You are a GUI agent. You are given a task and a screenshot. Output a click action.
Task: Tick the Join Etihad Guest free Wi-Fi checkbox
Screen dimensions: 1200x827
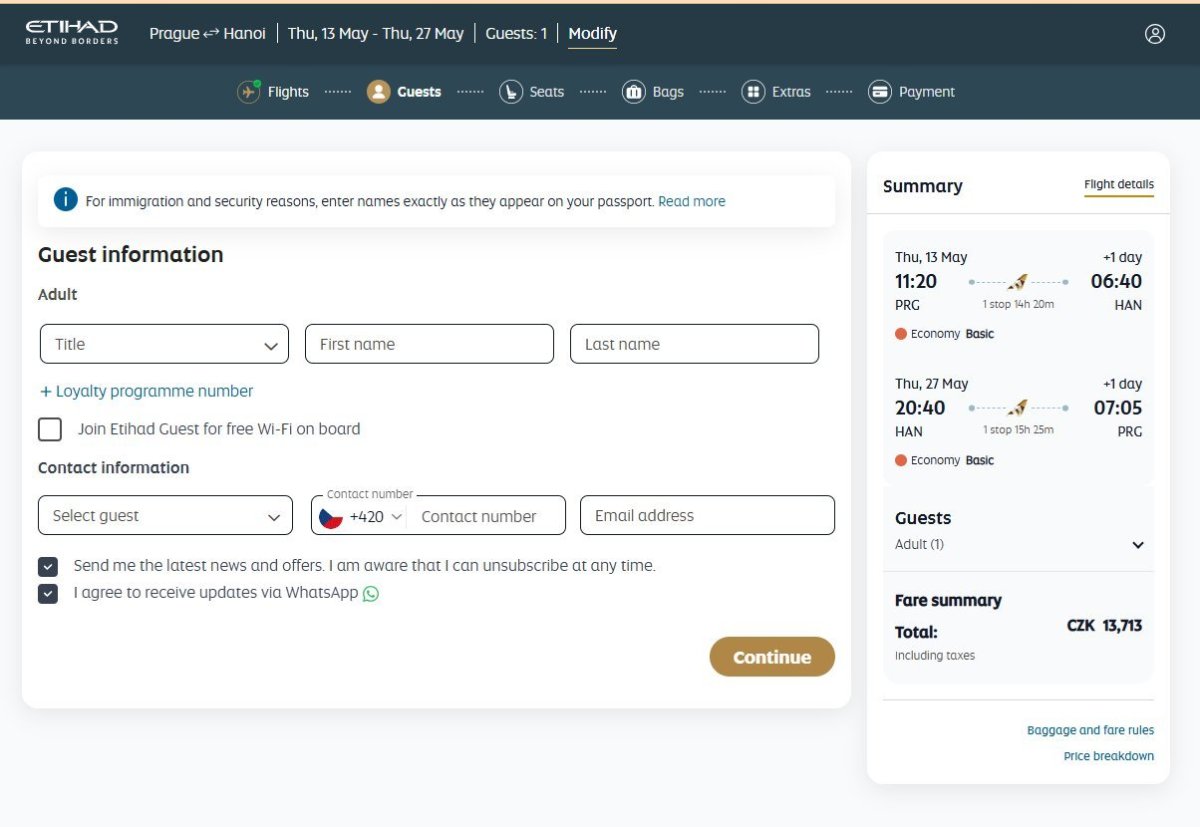click(50, 429)
